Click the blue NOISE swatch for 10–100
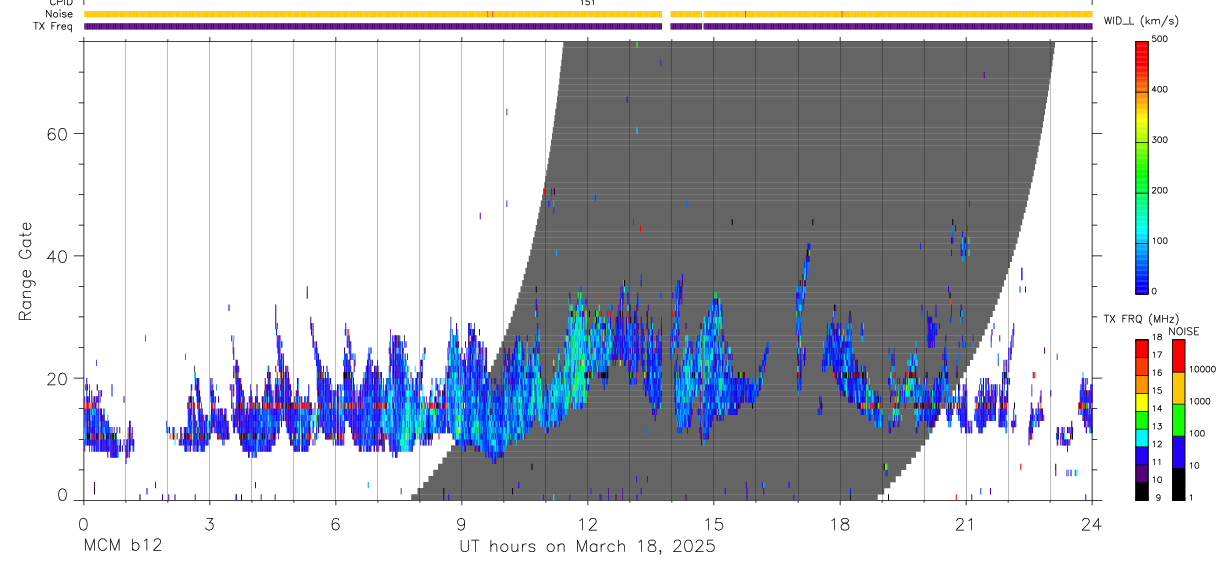Viewport: 1228px width, 567px height. coord(1178,451)
